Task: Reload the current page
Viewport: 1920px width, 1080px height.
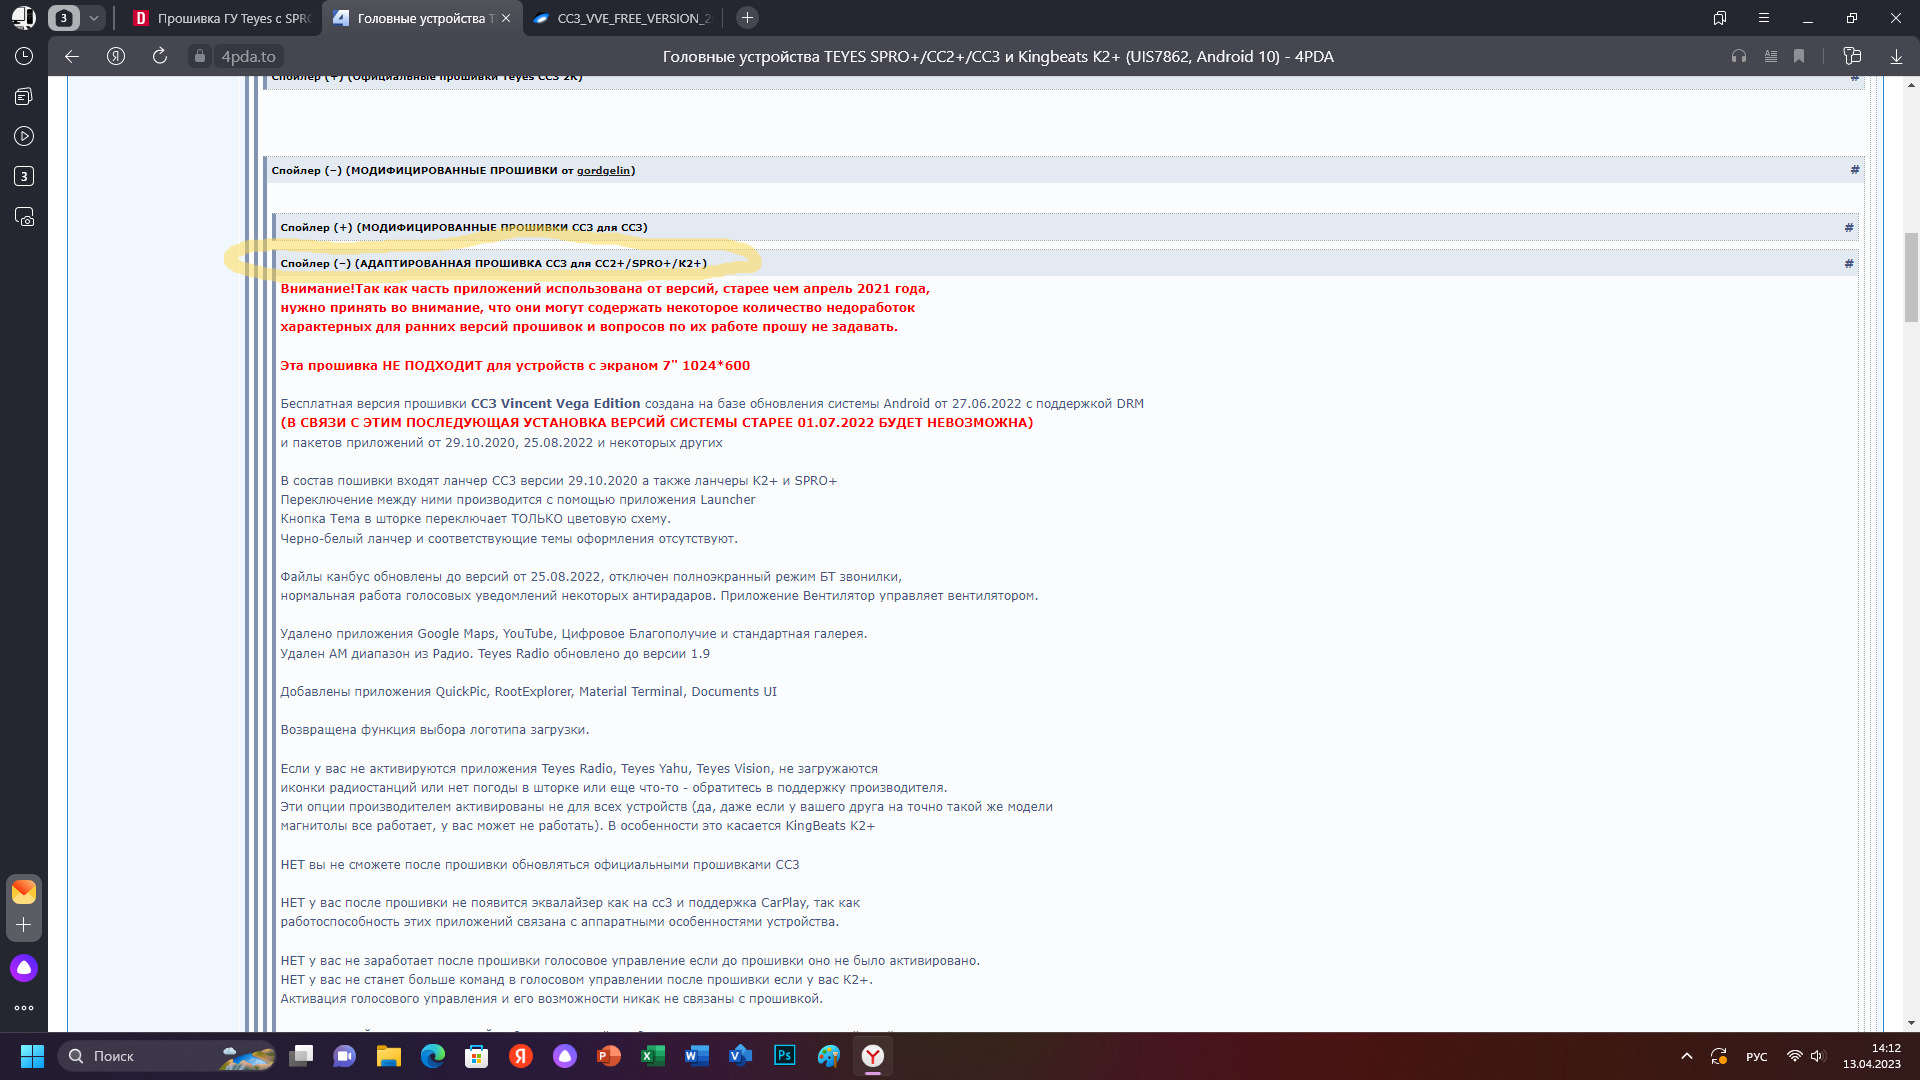Action: coord(160,57)
